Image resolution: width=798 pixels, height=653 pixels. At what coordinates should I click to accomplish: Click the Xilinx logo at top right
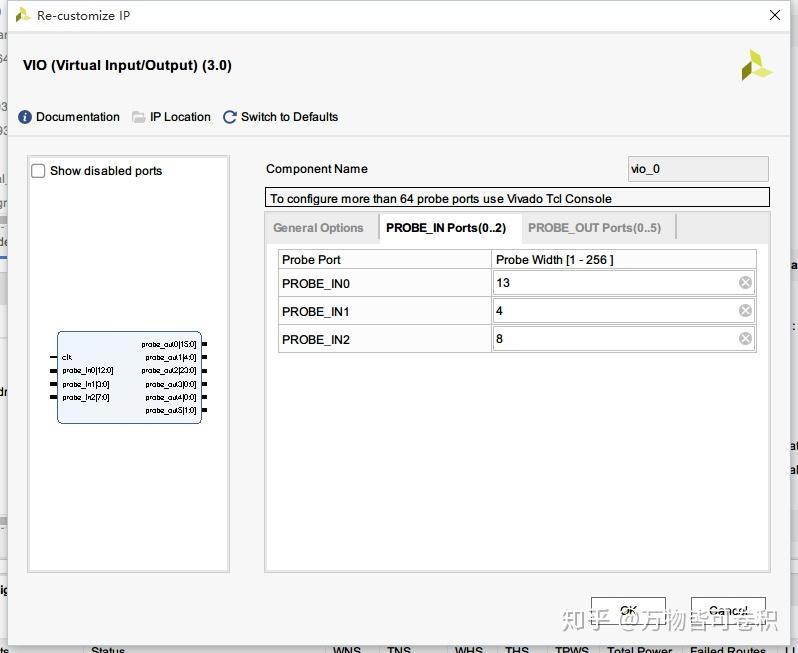point(756,65)
